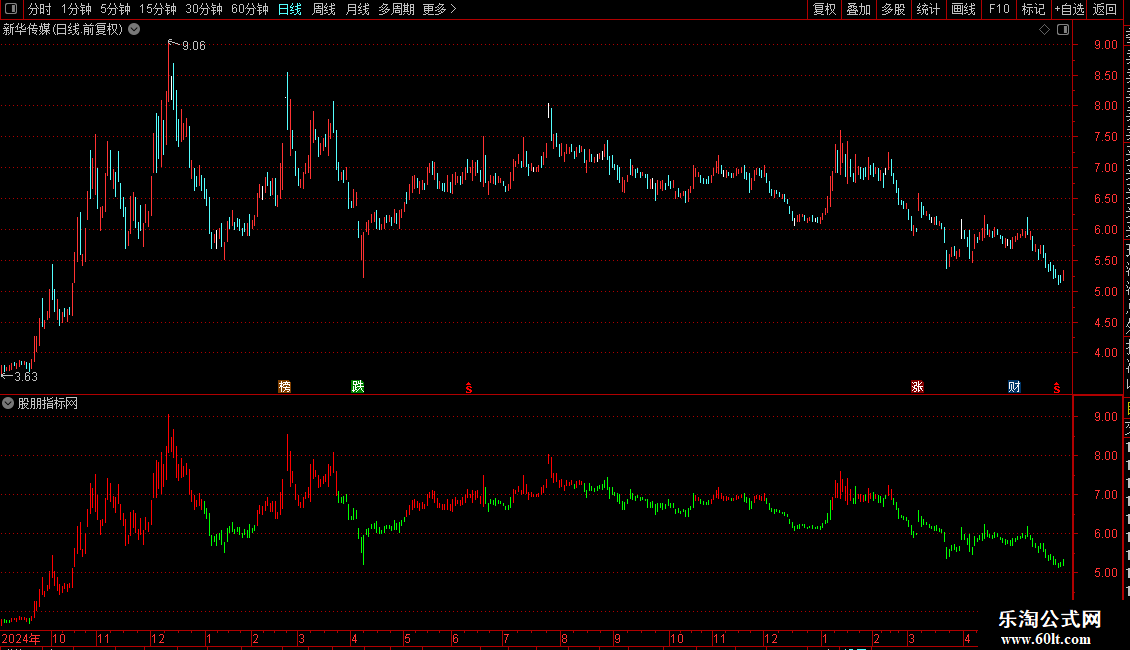Click the panel layout icon at top-left
1130x650 pixels.
(x=11, y=9)
